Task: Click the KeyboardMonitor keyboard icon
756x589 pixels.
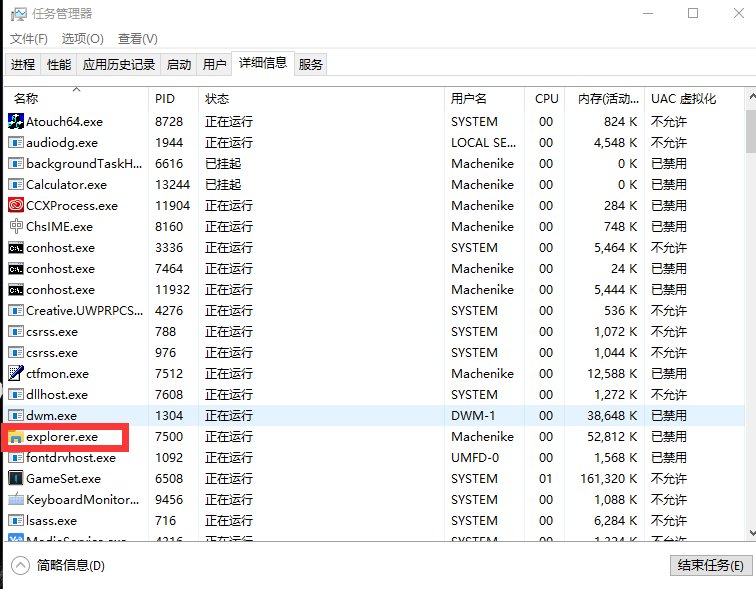Action: point(16,499)
